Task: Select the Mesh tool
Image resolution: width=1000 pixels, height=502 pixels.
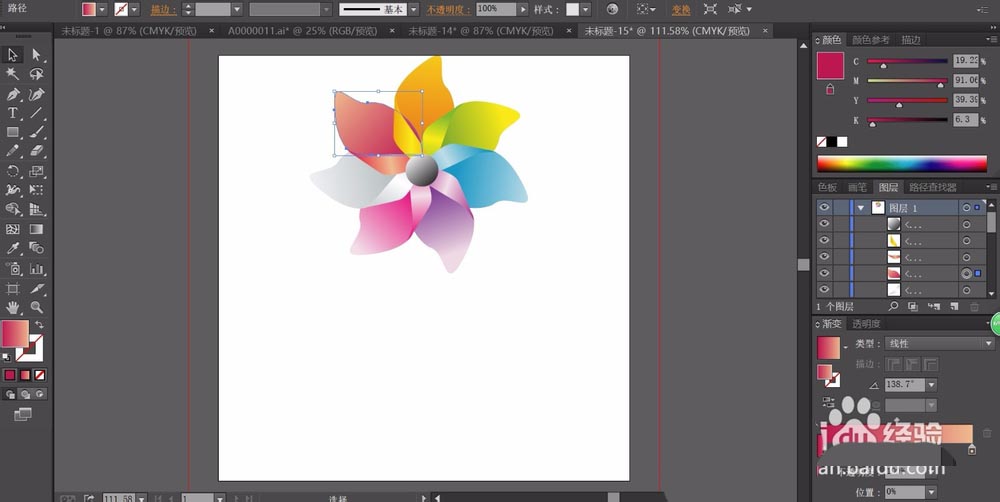Action: 13,229
